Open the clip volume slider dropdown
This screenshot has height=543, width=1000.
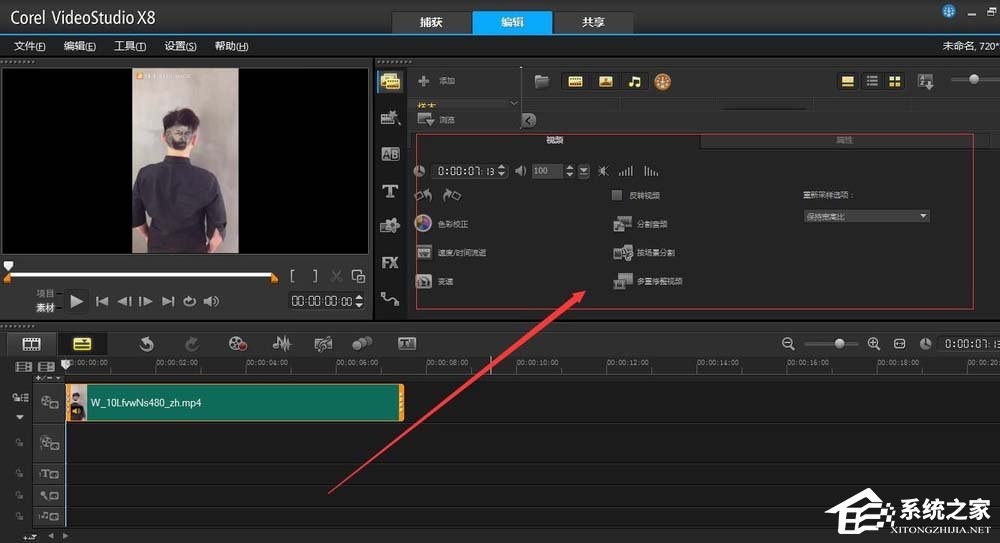[584, 171]
